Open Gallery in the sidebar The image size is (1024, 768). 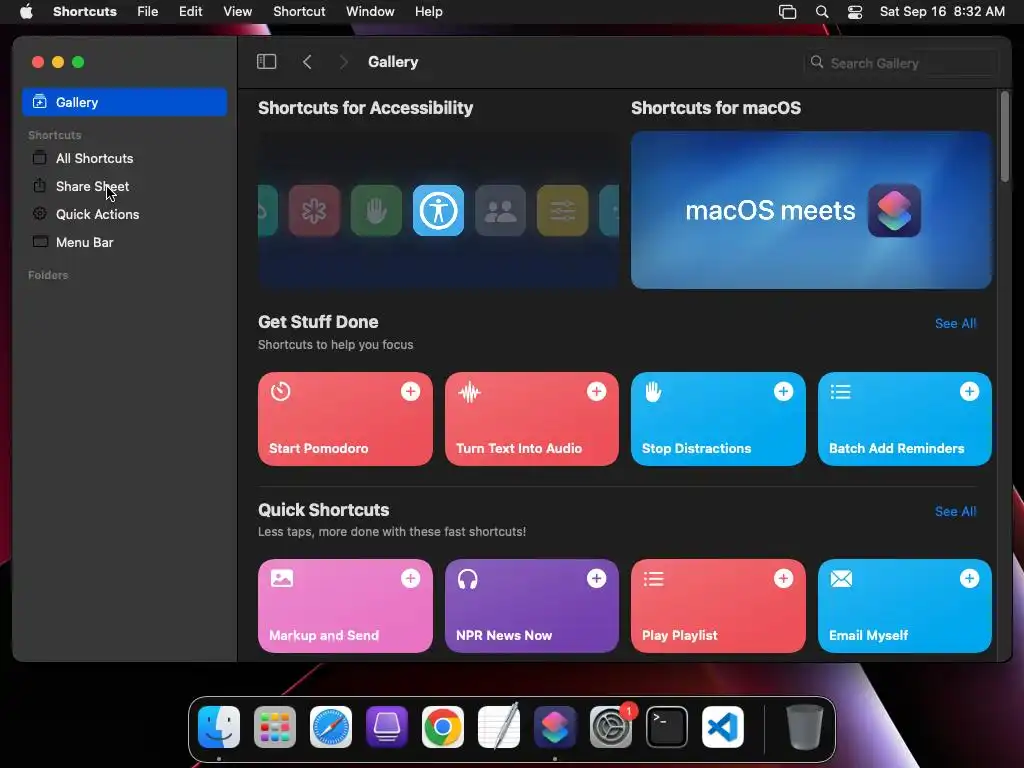[x=125, y=103]
